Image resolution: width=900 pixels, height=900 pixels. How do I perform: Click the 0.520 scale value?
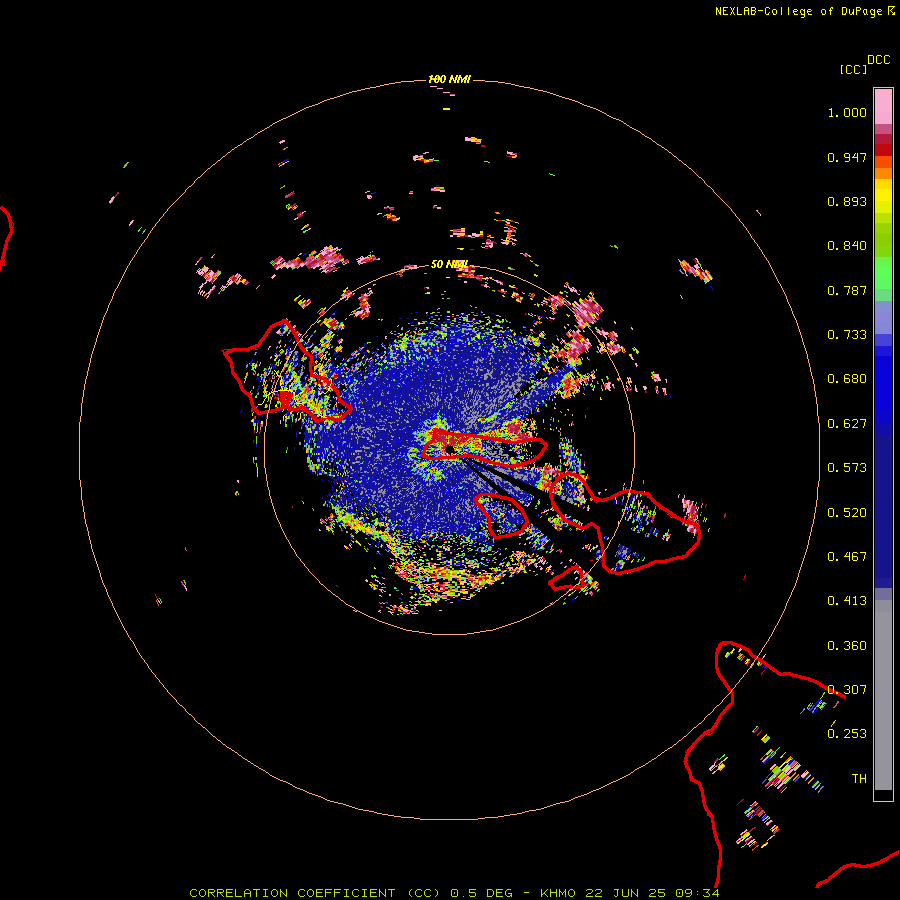point(847,513)
